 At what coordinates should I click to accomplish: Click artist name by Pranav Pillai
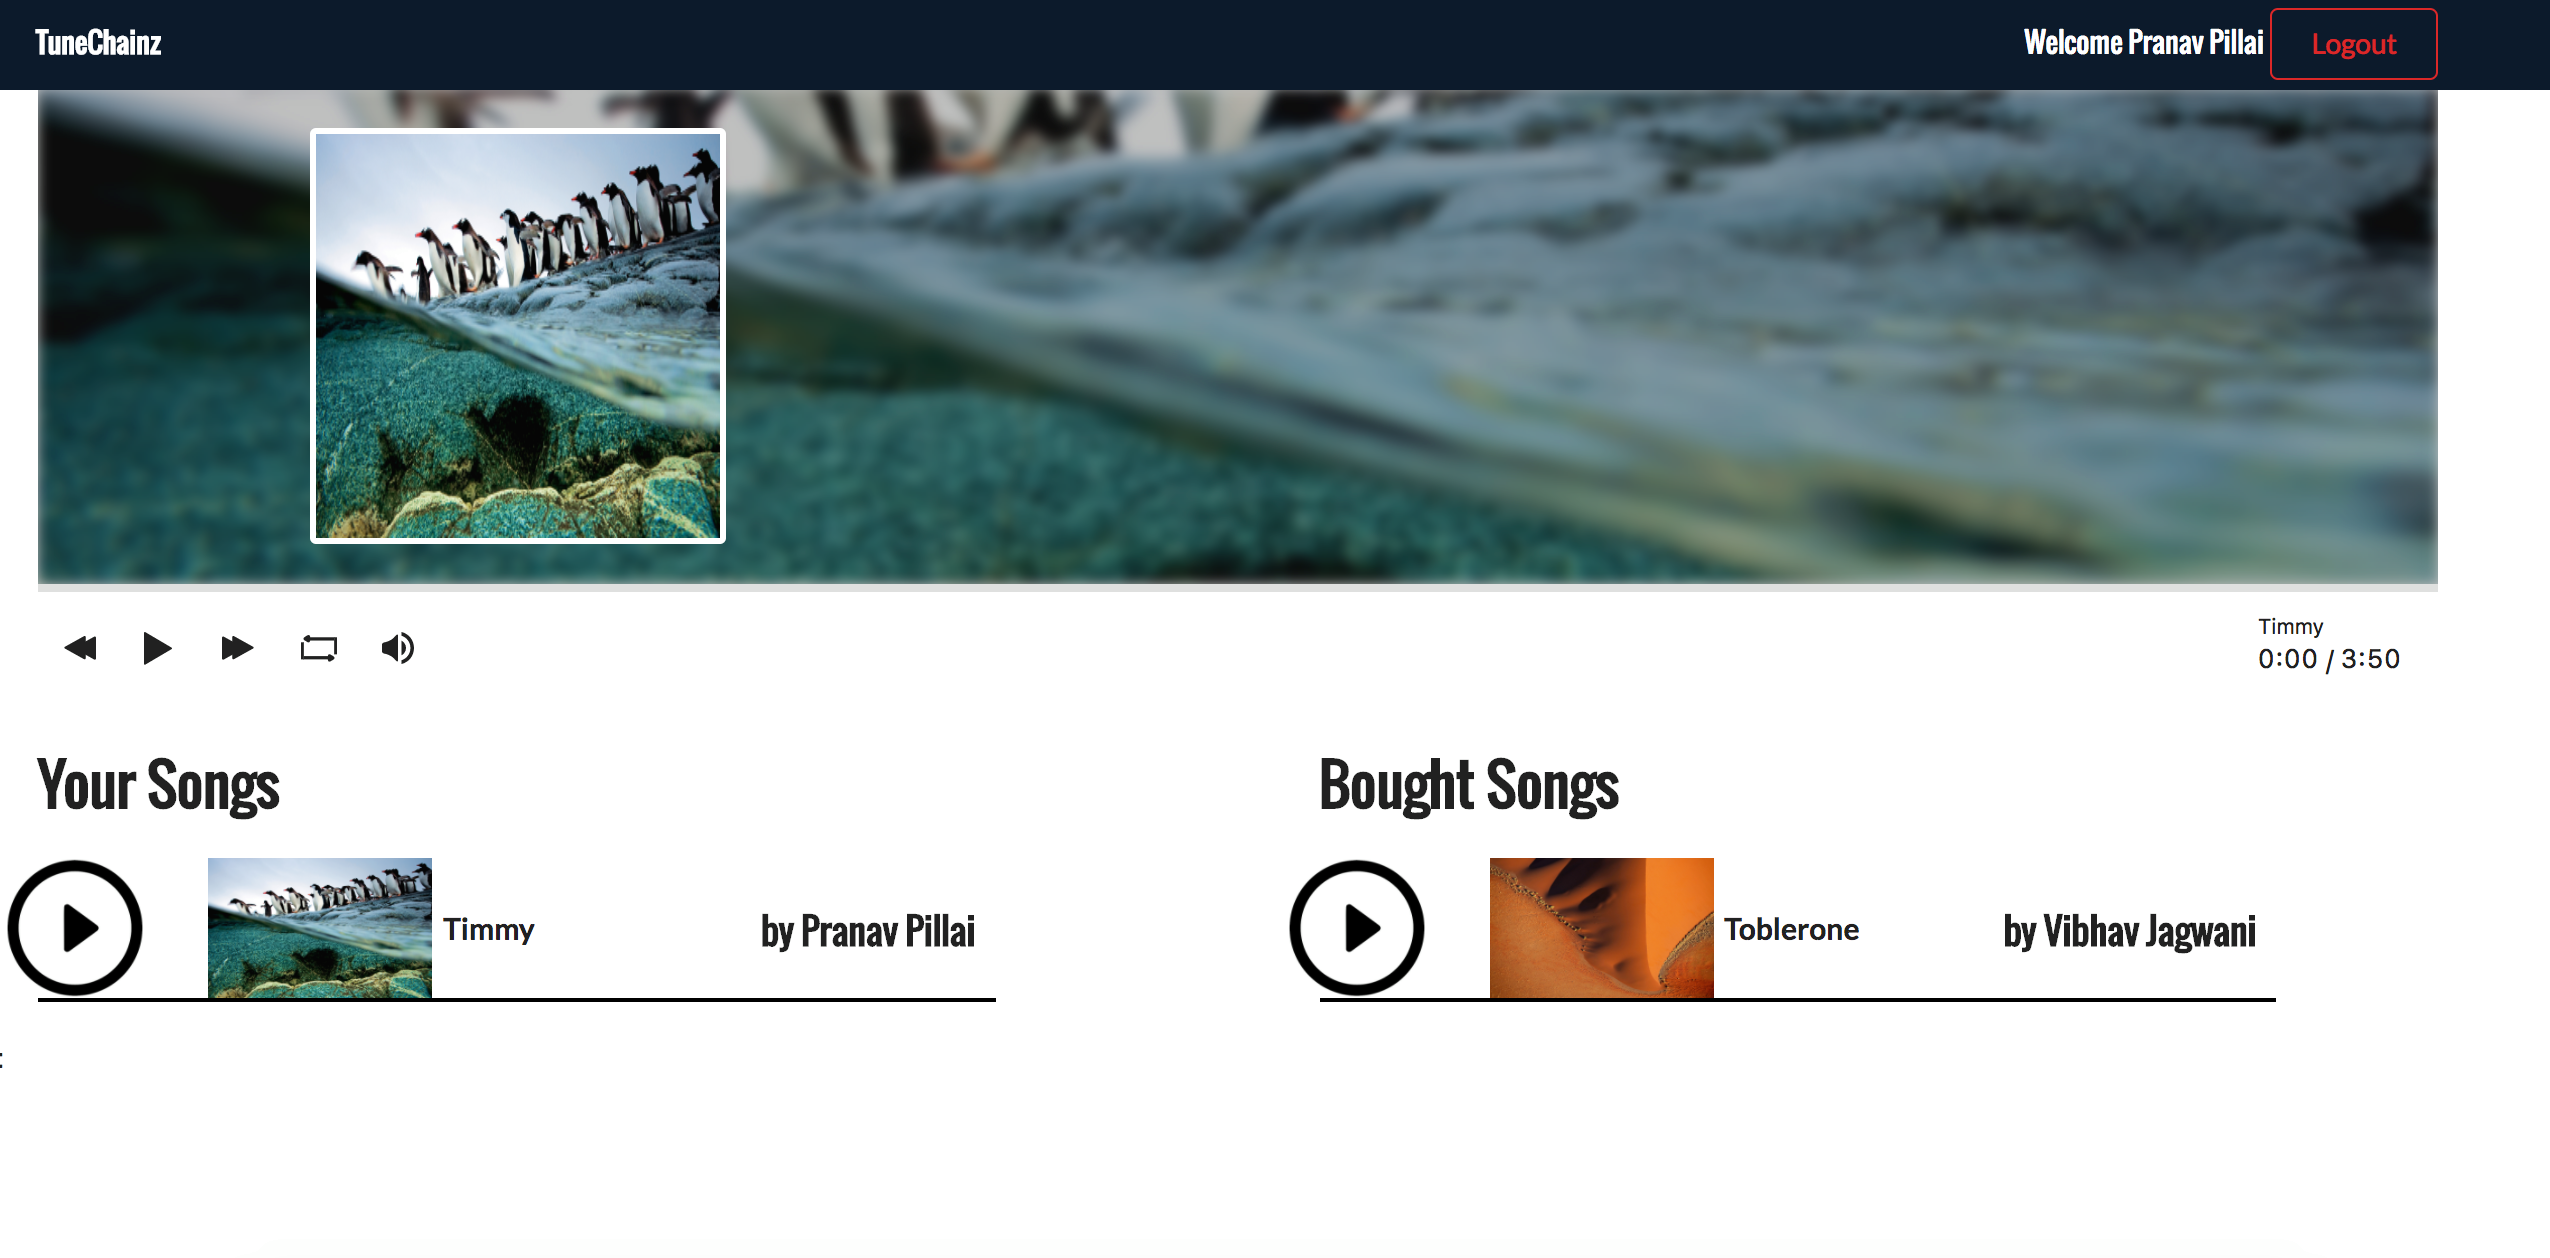pyautogui.click(x=868, y=931)
